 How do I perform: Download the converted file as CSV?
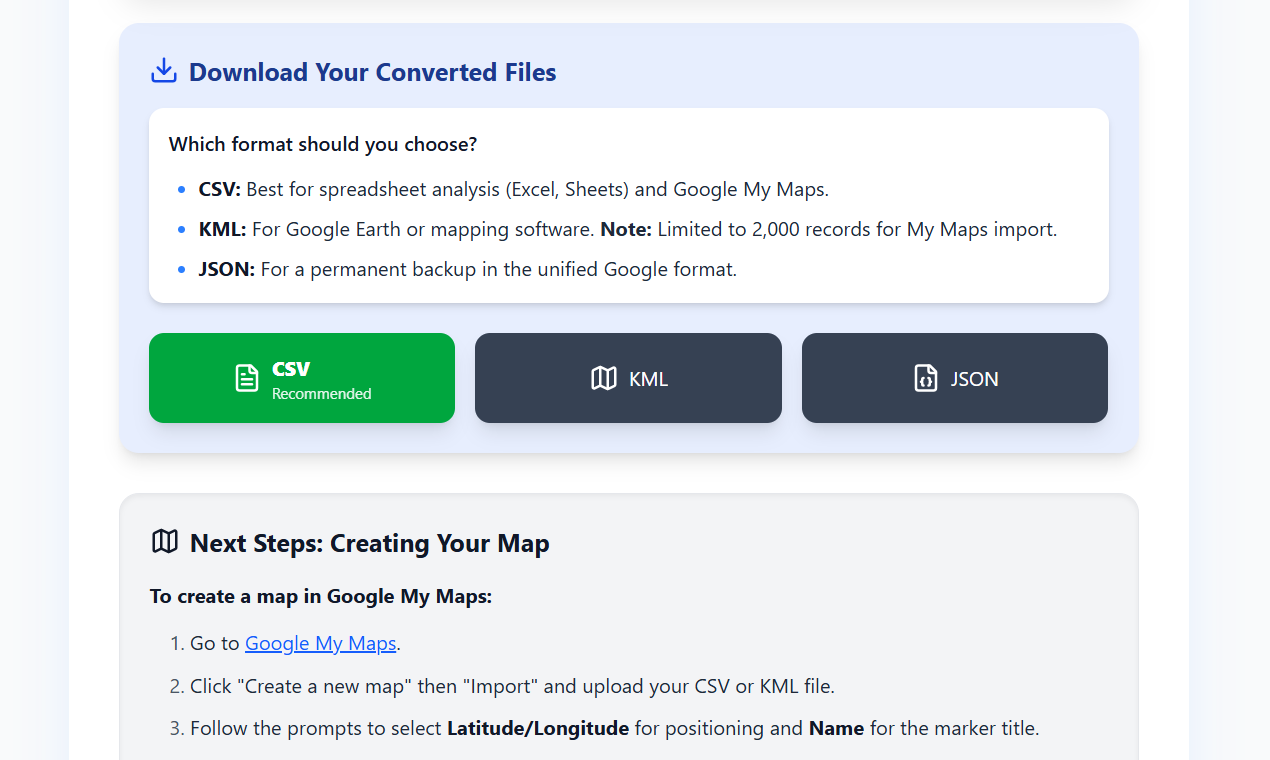(x=301, y=378)
